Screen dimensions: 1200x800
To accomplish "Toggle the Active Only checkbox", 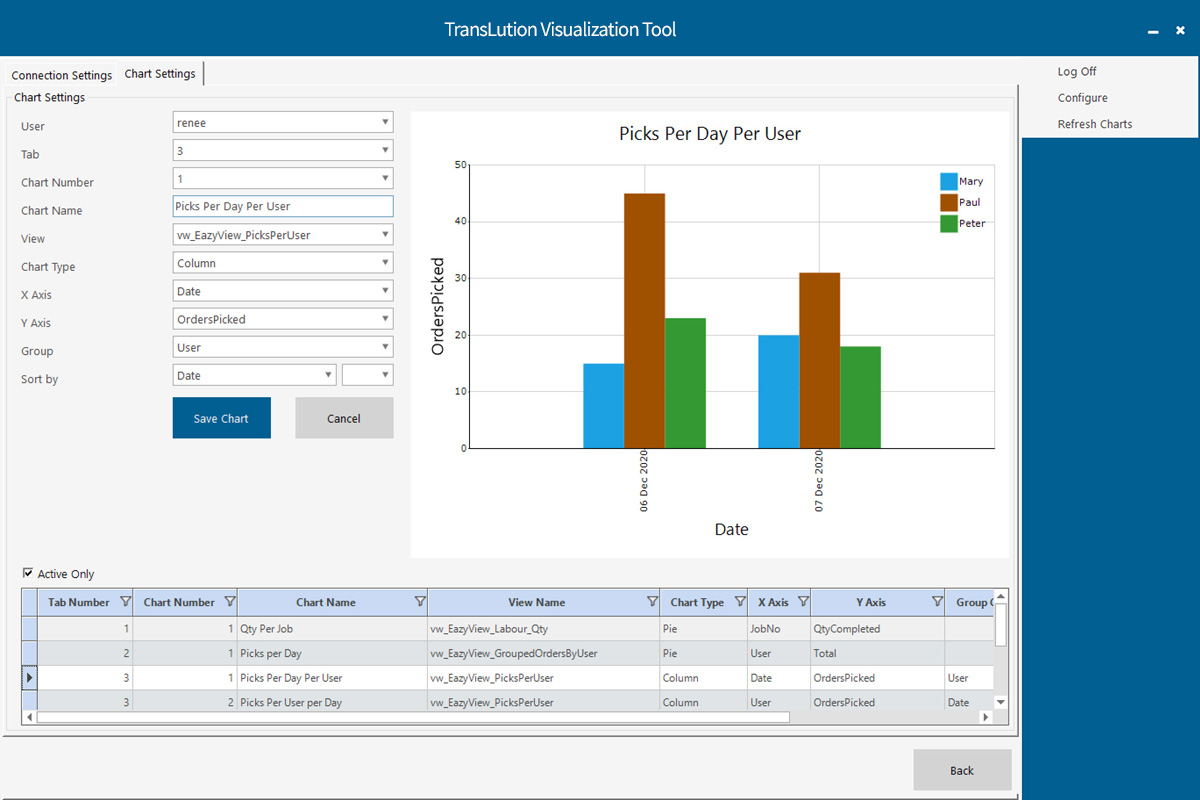I will click(x=28, y=573).
